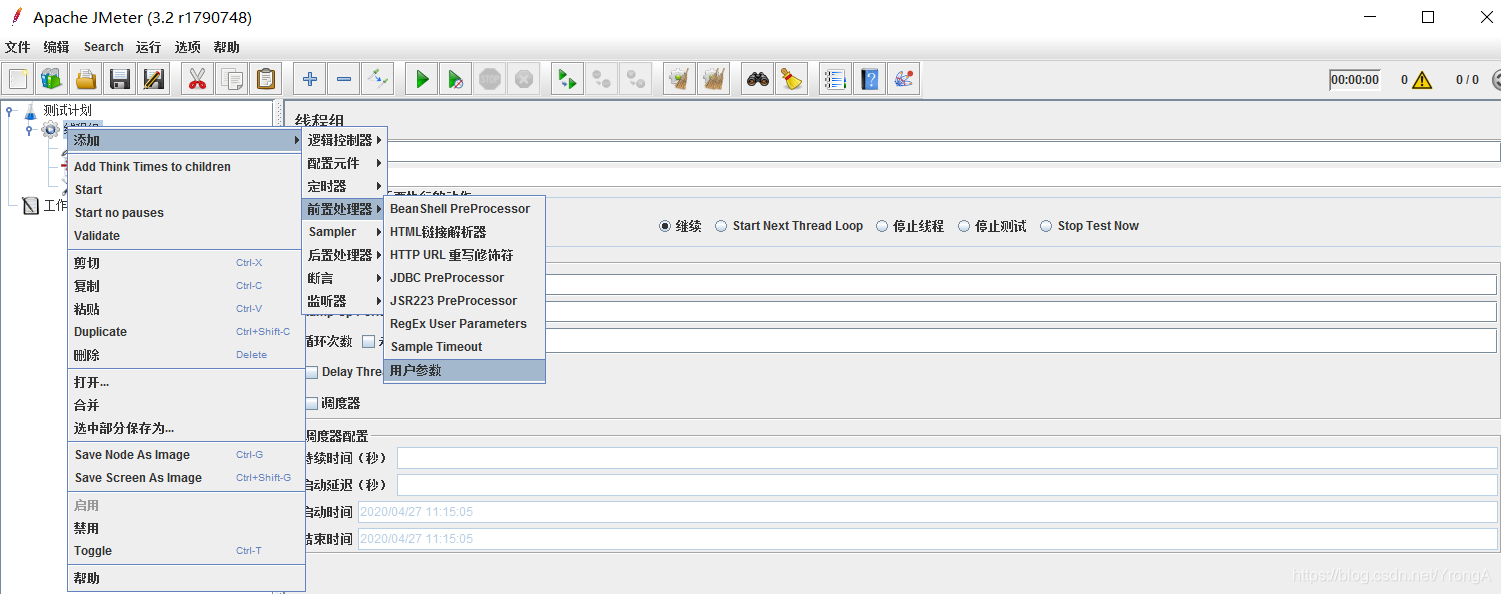Choose 用户参数 preprocessor
The image size is (1501, 594).
[x=464, y=370]
